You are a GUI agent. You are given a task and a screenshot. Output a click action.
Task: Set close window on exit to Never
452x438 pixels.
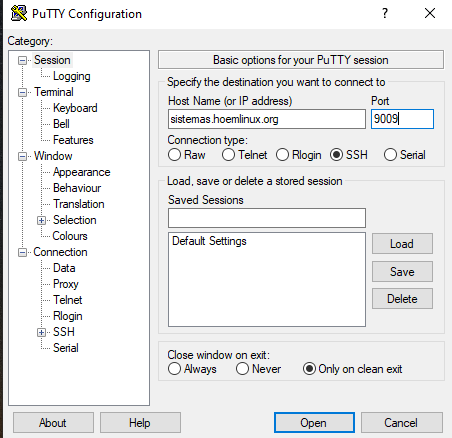[242, 369]
